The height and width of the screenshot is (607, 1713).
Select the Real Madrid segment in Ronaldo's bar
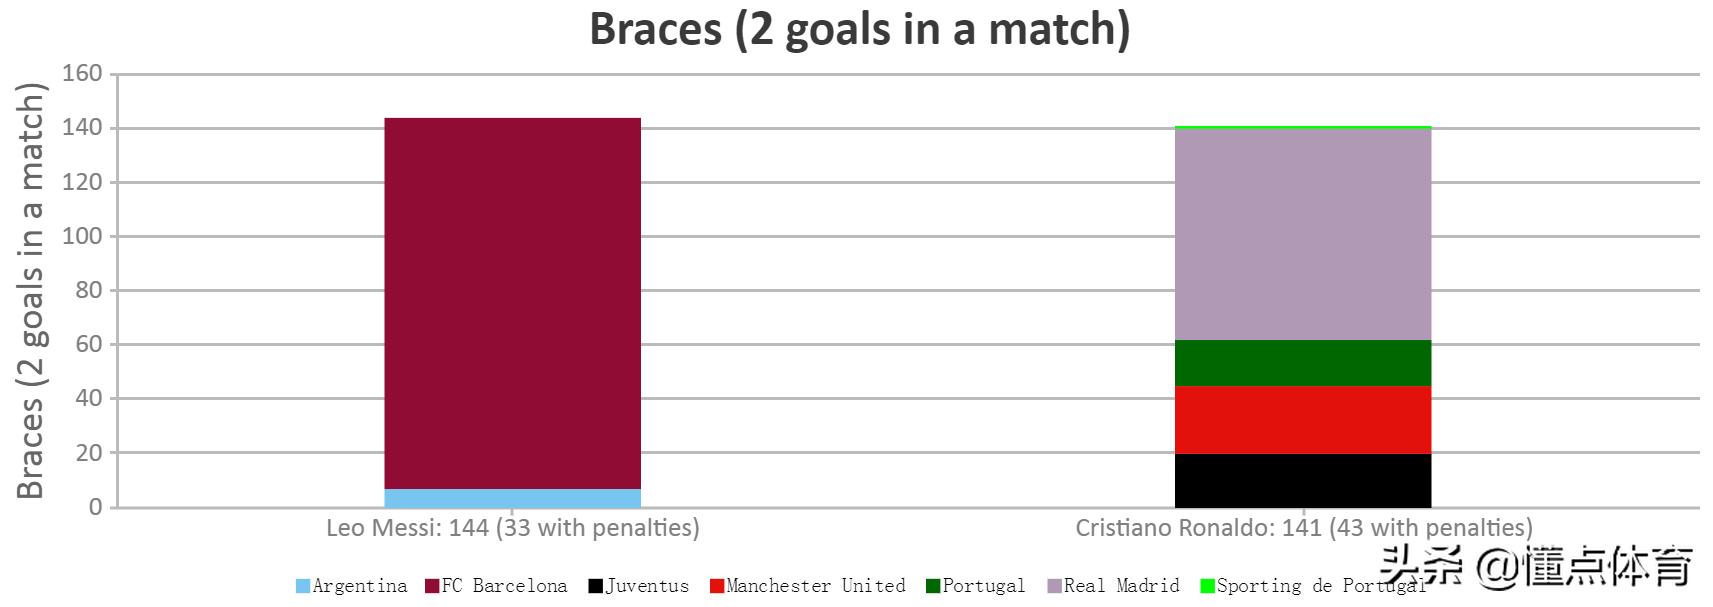pyautogui.click(x=1302, y=235)
